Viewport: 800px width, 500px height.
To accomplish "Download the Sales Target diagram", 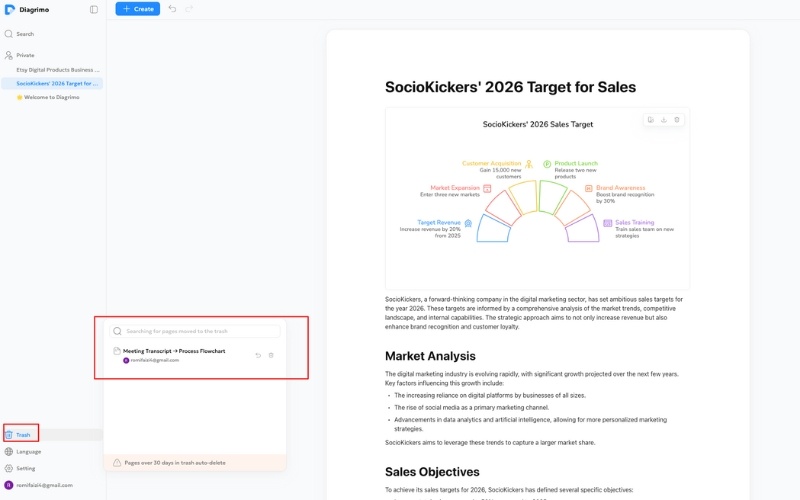I will [663, 120].
